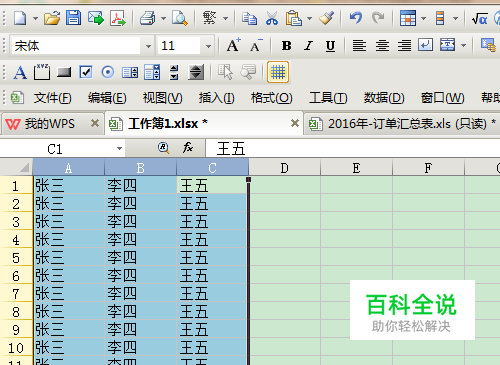Insert label control A icon
Image resolution: width=500 pixels, height=365 pixels.
20,72
